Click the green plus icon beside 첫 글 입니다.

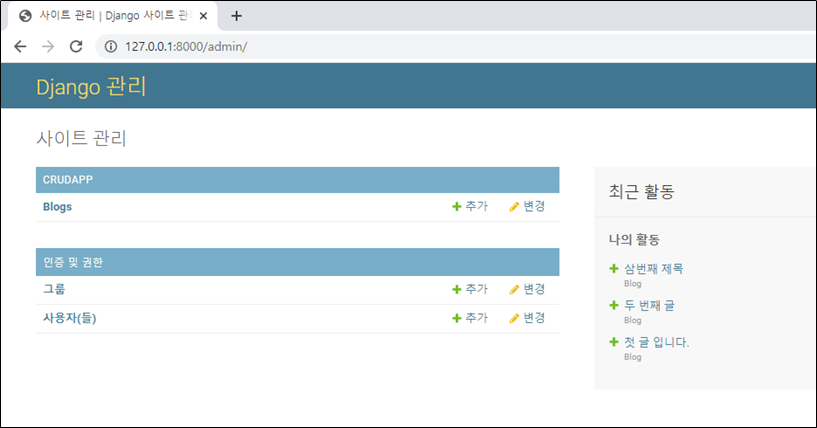614,342
